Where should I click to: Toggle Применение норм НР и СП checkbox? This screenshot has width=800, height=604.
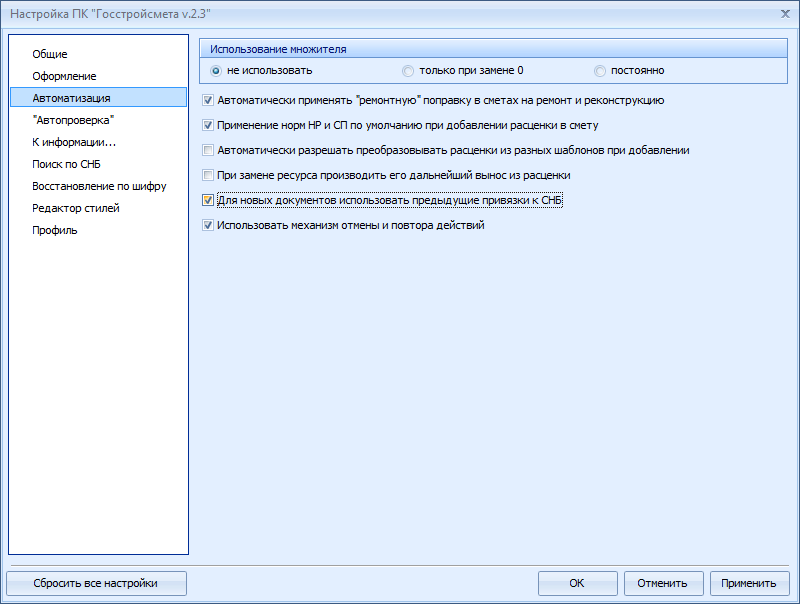coord(208,125)
